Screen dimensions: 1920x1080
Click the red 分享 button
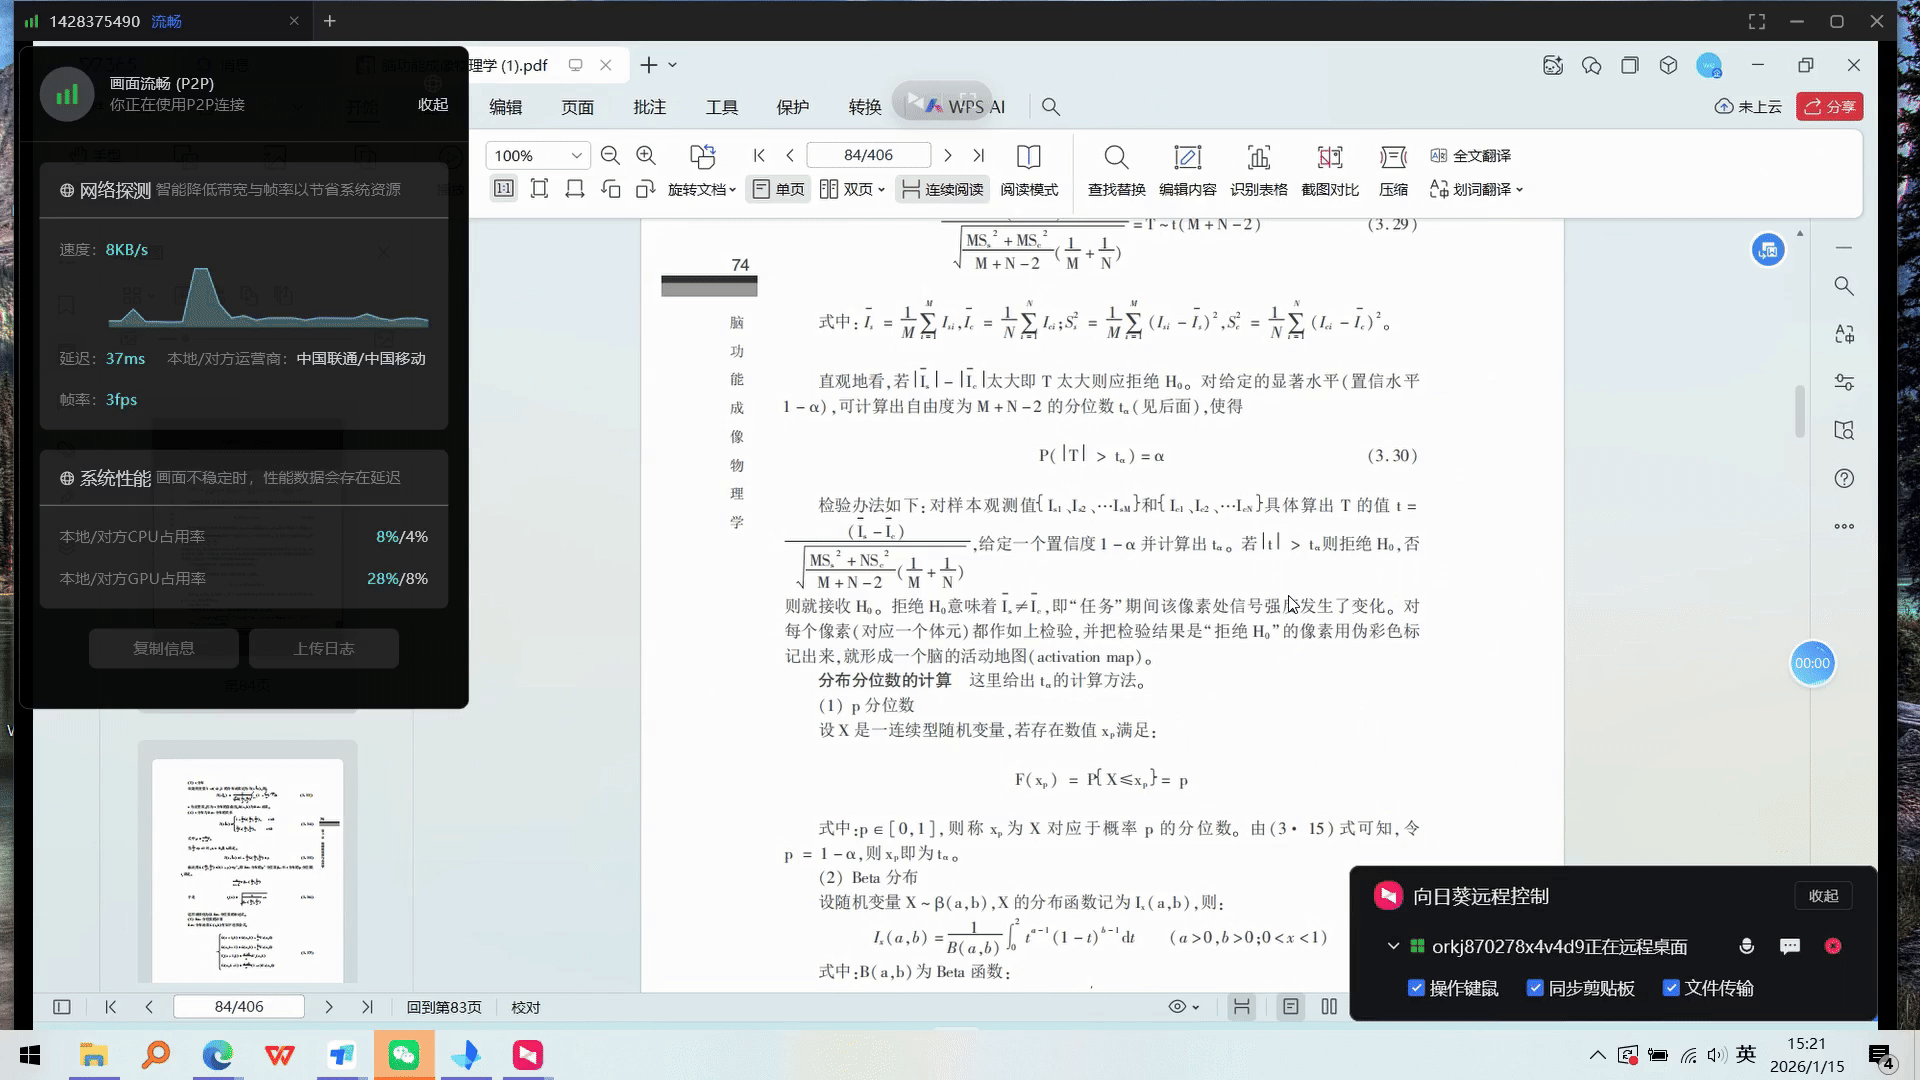[1829, 107]
